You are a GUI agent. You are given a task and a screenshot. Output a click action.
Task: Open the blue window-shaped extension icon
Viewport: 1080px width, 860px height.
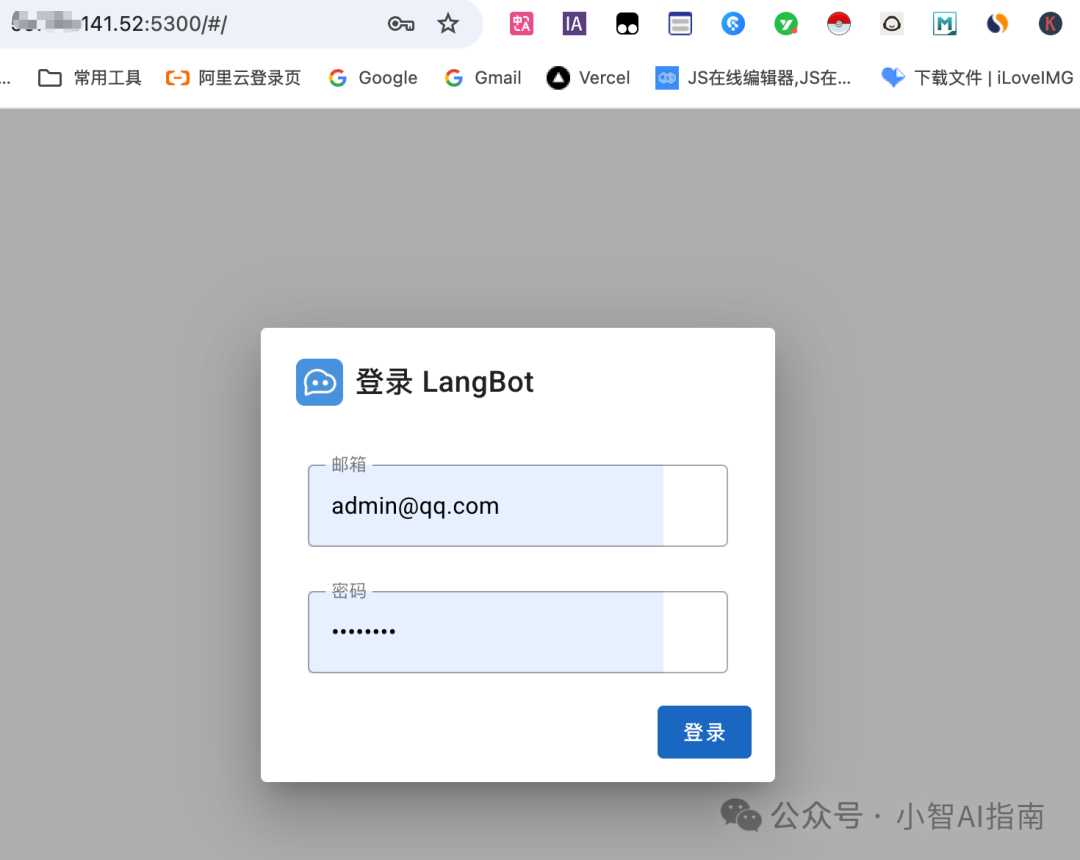[680, 24]
